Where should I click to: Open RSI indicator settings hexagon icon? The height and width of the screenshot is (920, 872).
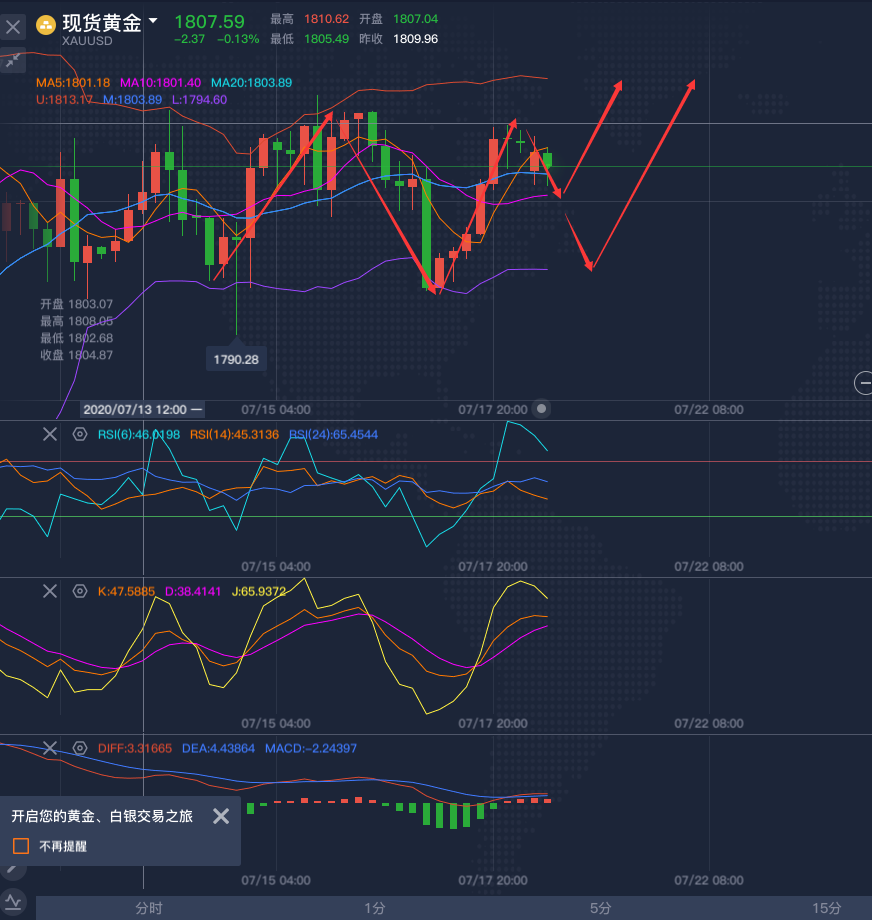(80, 434)
